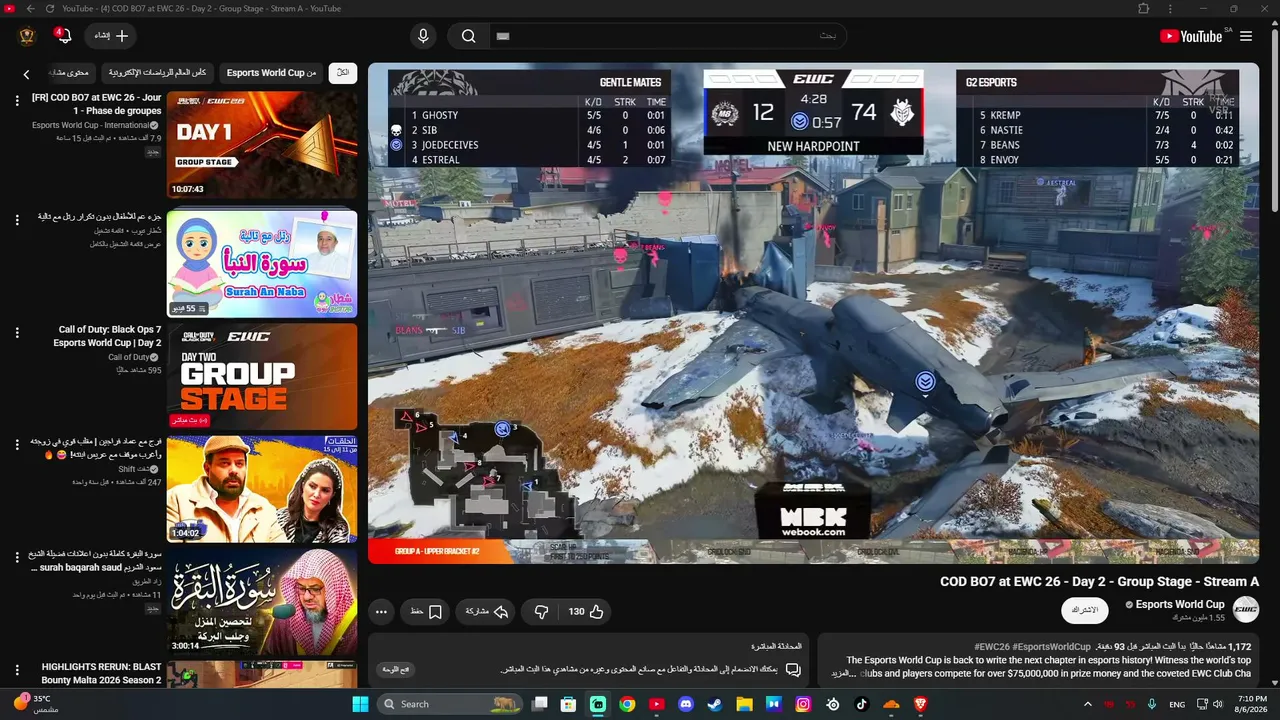Viewport: 1280px width, 720px height.
Task: Open File Explorer from the taskbar
Action: click(x=744, y=704)
